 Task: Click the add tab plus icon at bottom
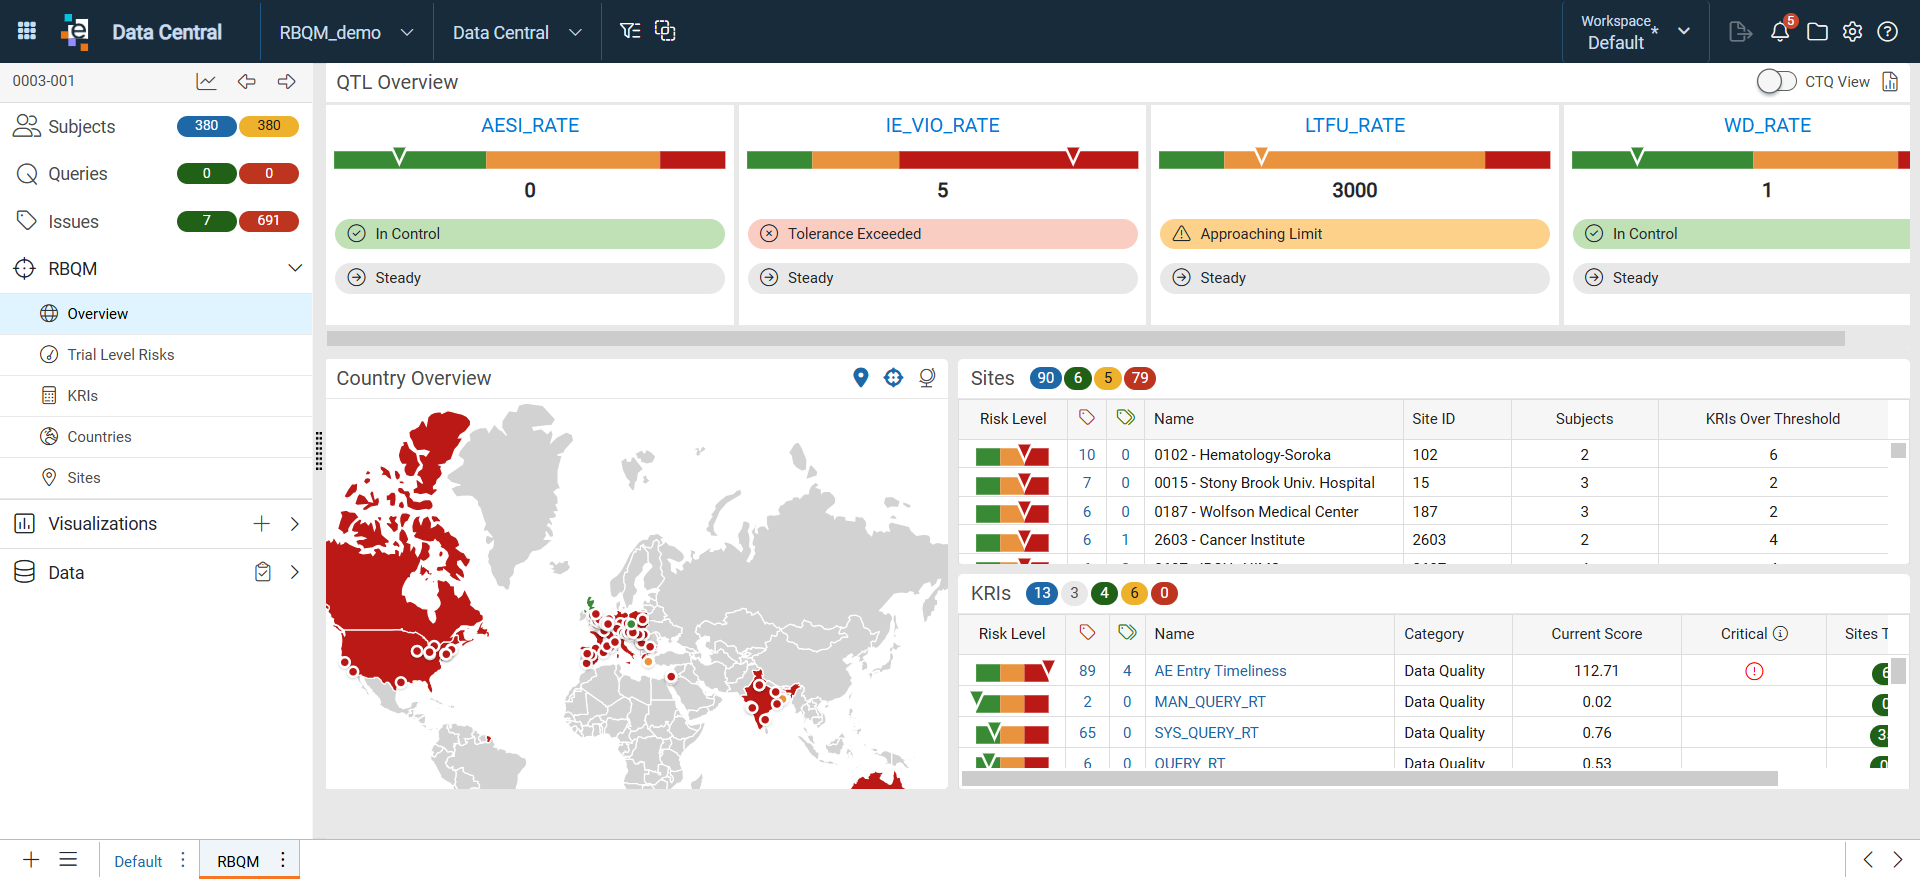point(31,860)
